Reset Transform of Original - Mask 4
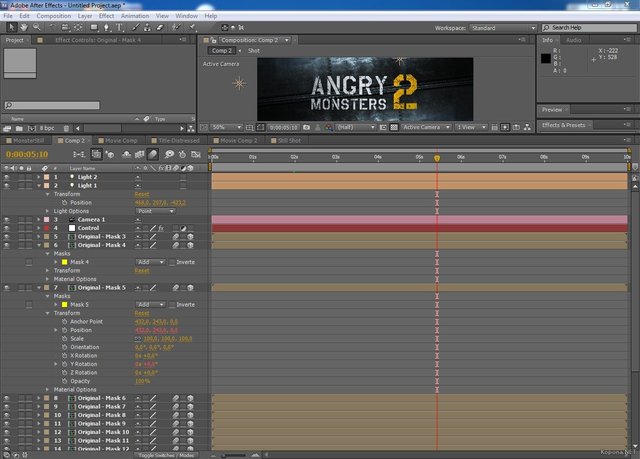 142,271
